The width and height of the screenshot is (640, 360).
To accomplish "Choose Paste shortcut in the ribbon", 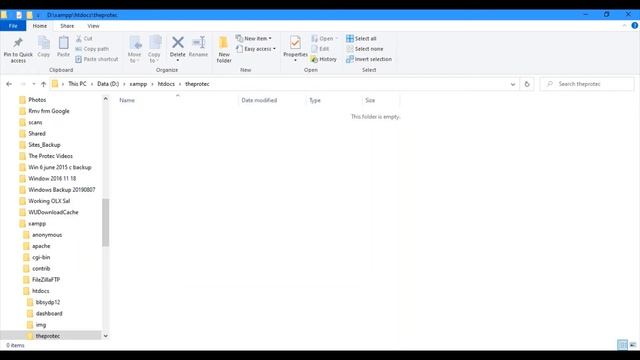I will click(x=97, y=59).
